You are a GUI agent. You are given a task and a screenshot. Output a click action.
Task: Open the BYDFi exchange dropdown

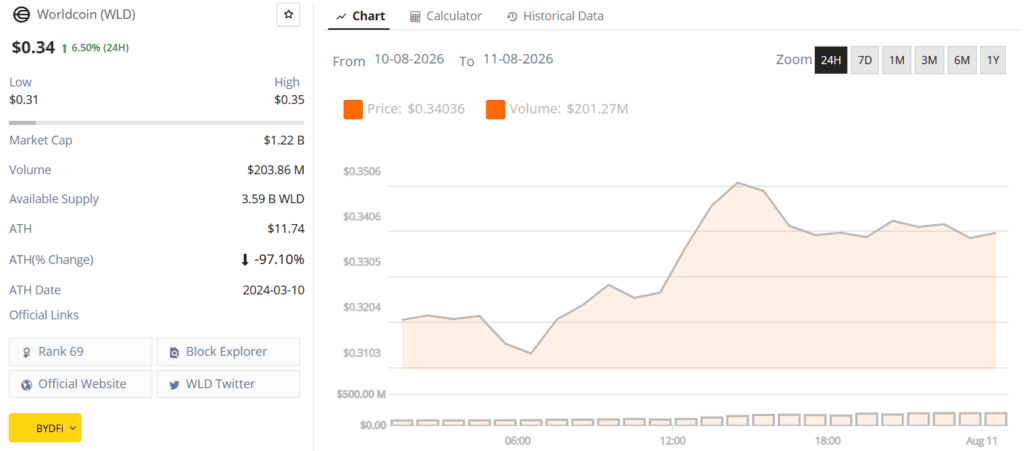click(x=45, y=428)
